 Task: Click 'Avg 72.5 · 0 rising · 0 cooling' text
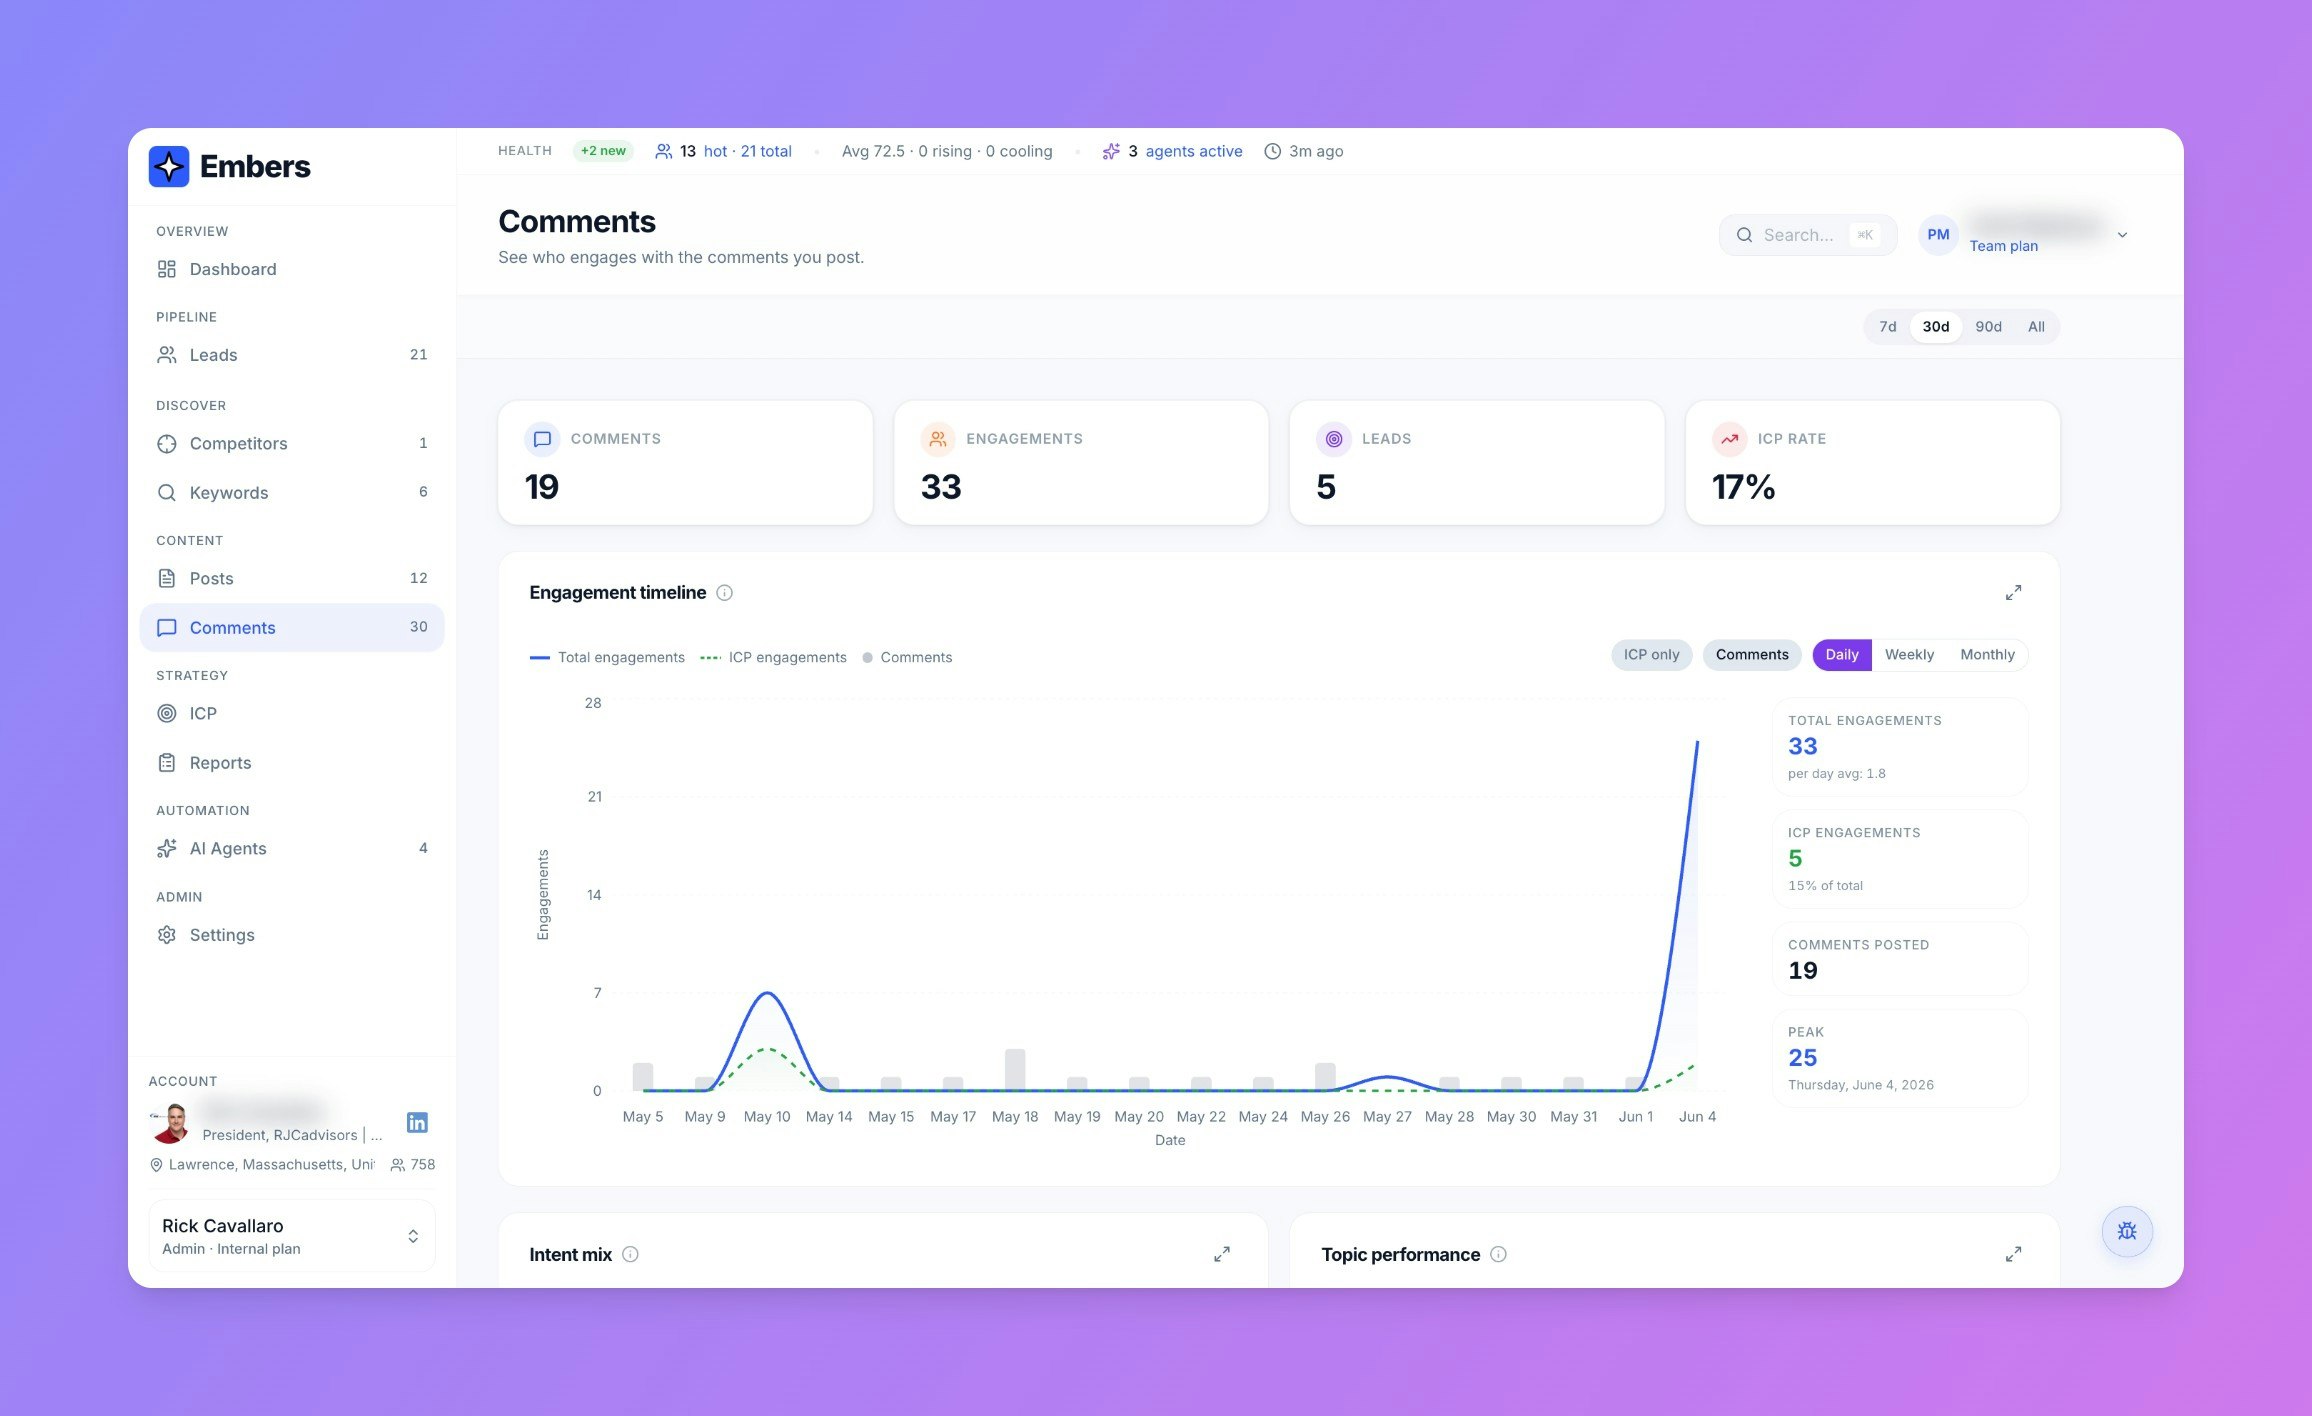click(x=947, y=151)
